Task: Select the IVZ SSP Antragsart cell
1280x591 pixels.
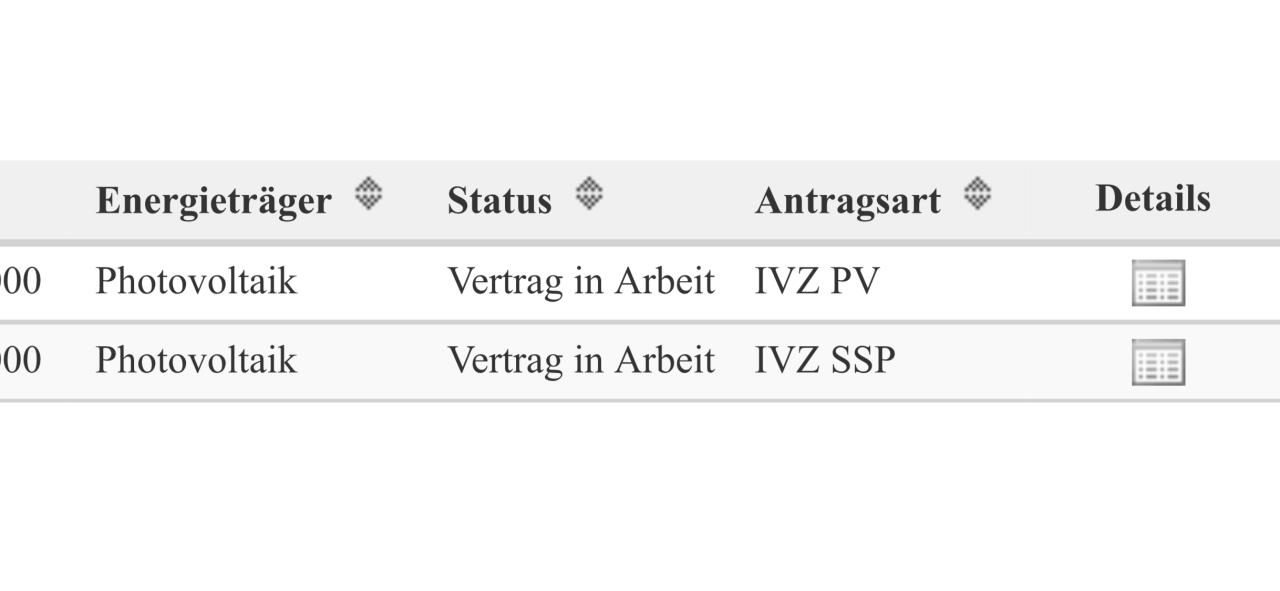Action: (x=825, y=360)
